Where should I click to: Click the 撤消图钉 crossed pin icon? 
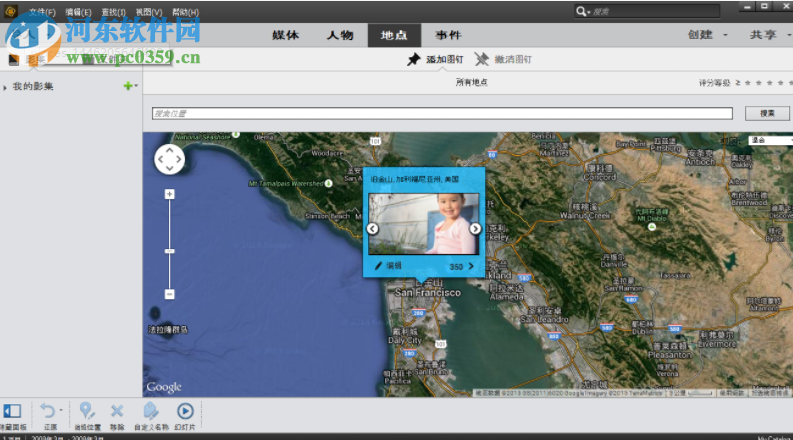481,59
